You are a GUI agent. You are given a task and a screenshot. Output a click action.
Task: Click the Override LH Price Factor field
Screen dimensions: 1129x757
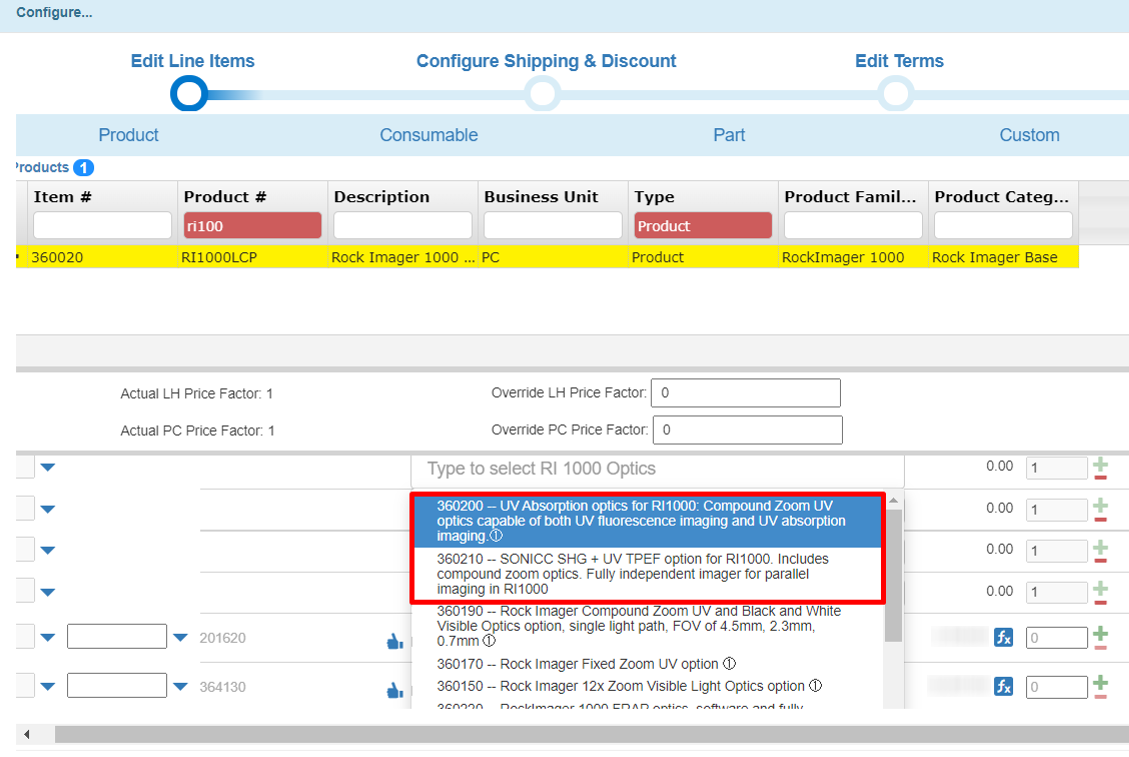745,393
